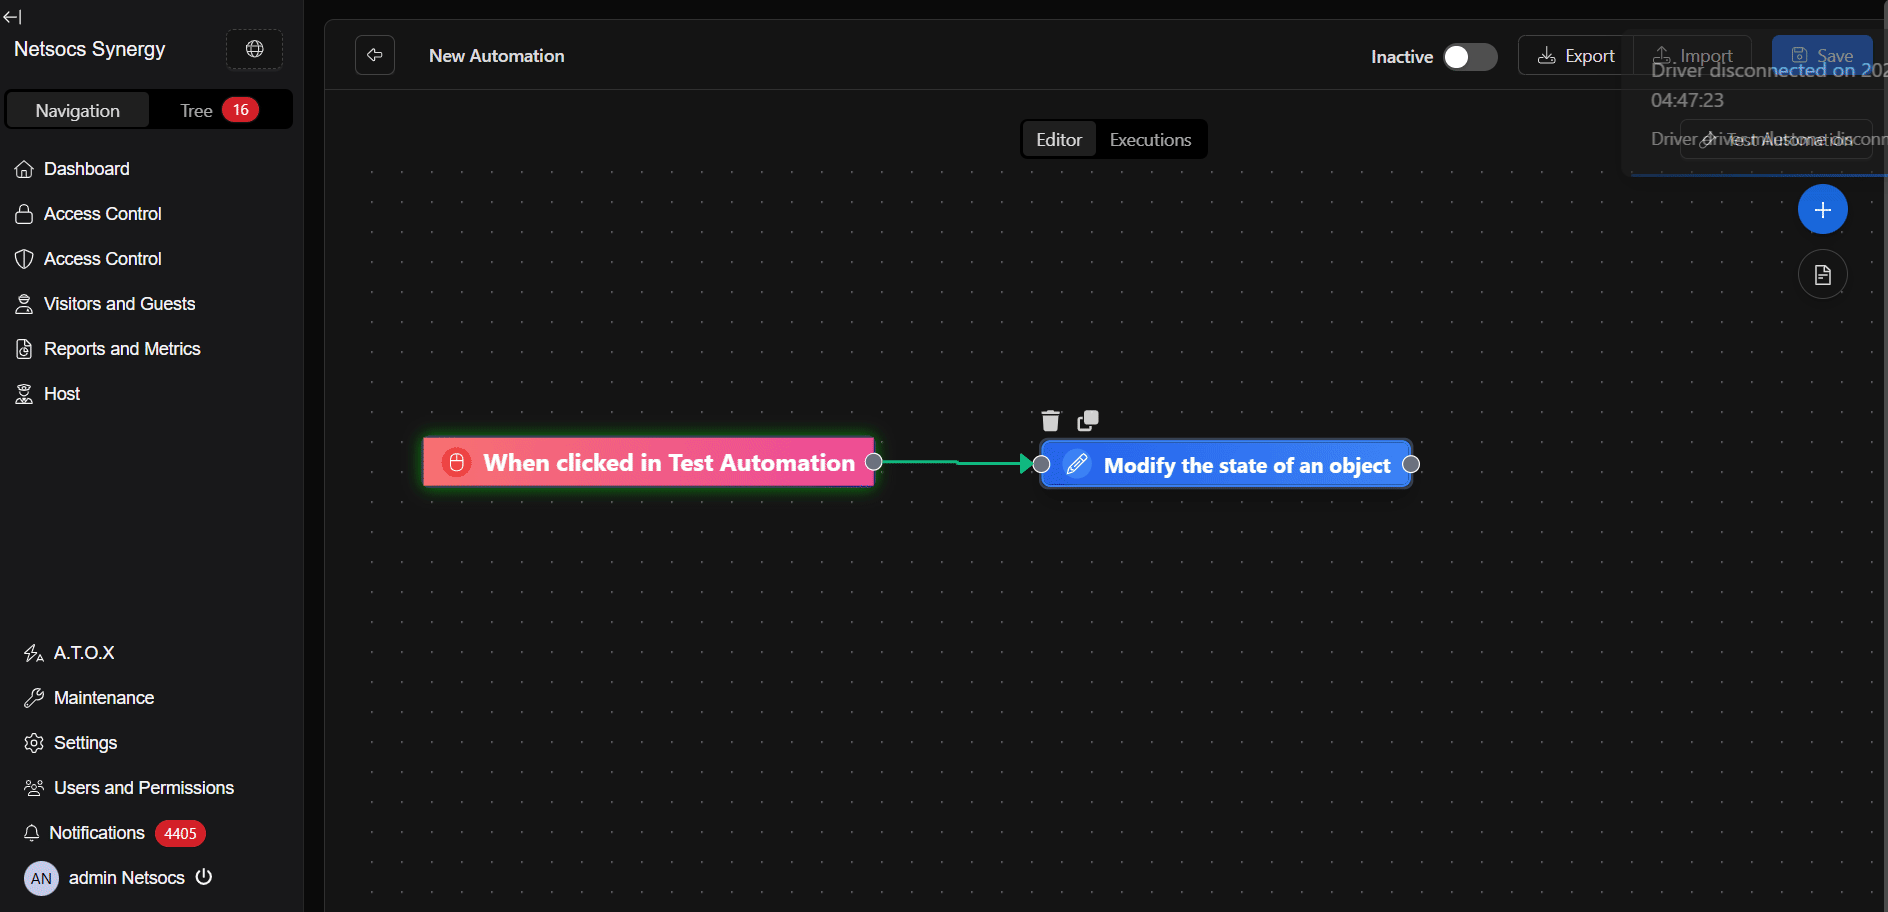Save the automation
The height and width of the screenshot is (912, 1888).
click(x=1822, y=55)
